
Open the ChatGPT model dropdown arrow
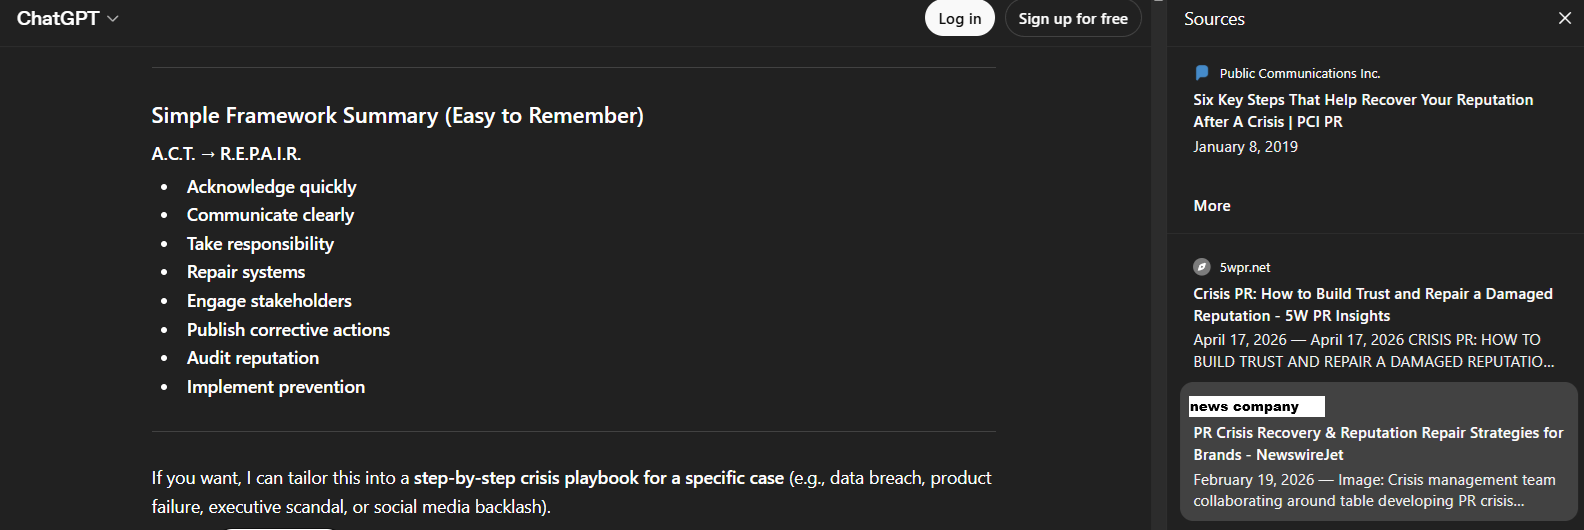pos(113,19)
